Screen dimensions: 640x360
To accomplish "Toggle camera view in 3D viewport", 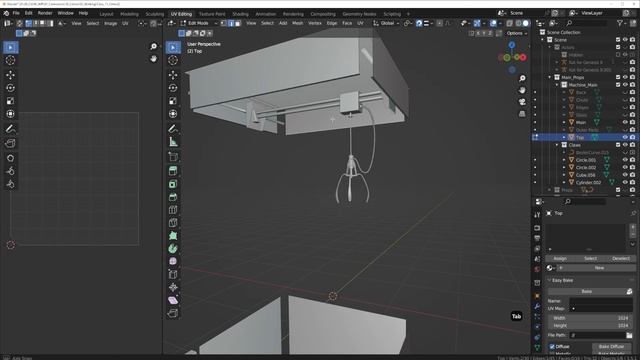I will pos(522,102).
